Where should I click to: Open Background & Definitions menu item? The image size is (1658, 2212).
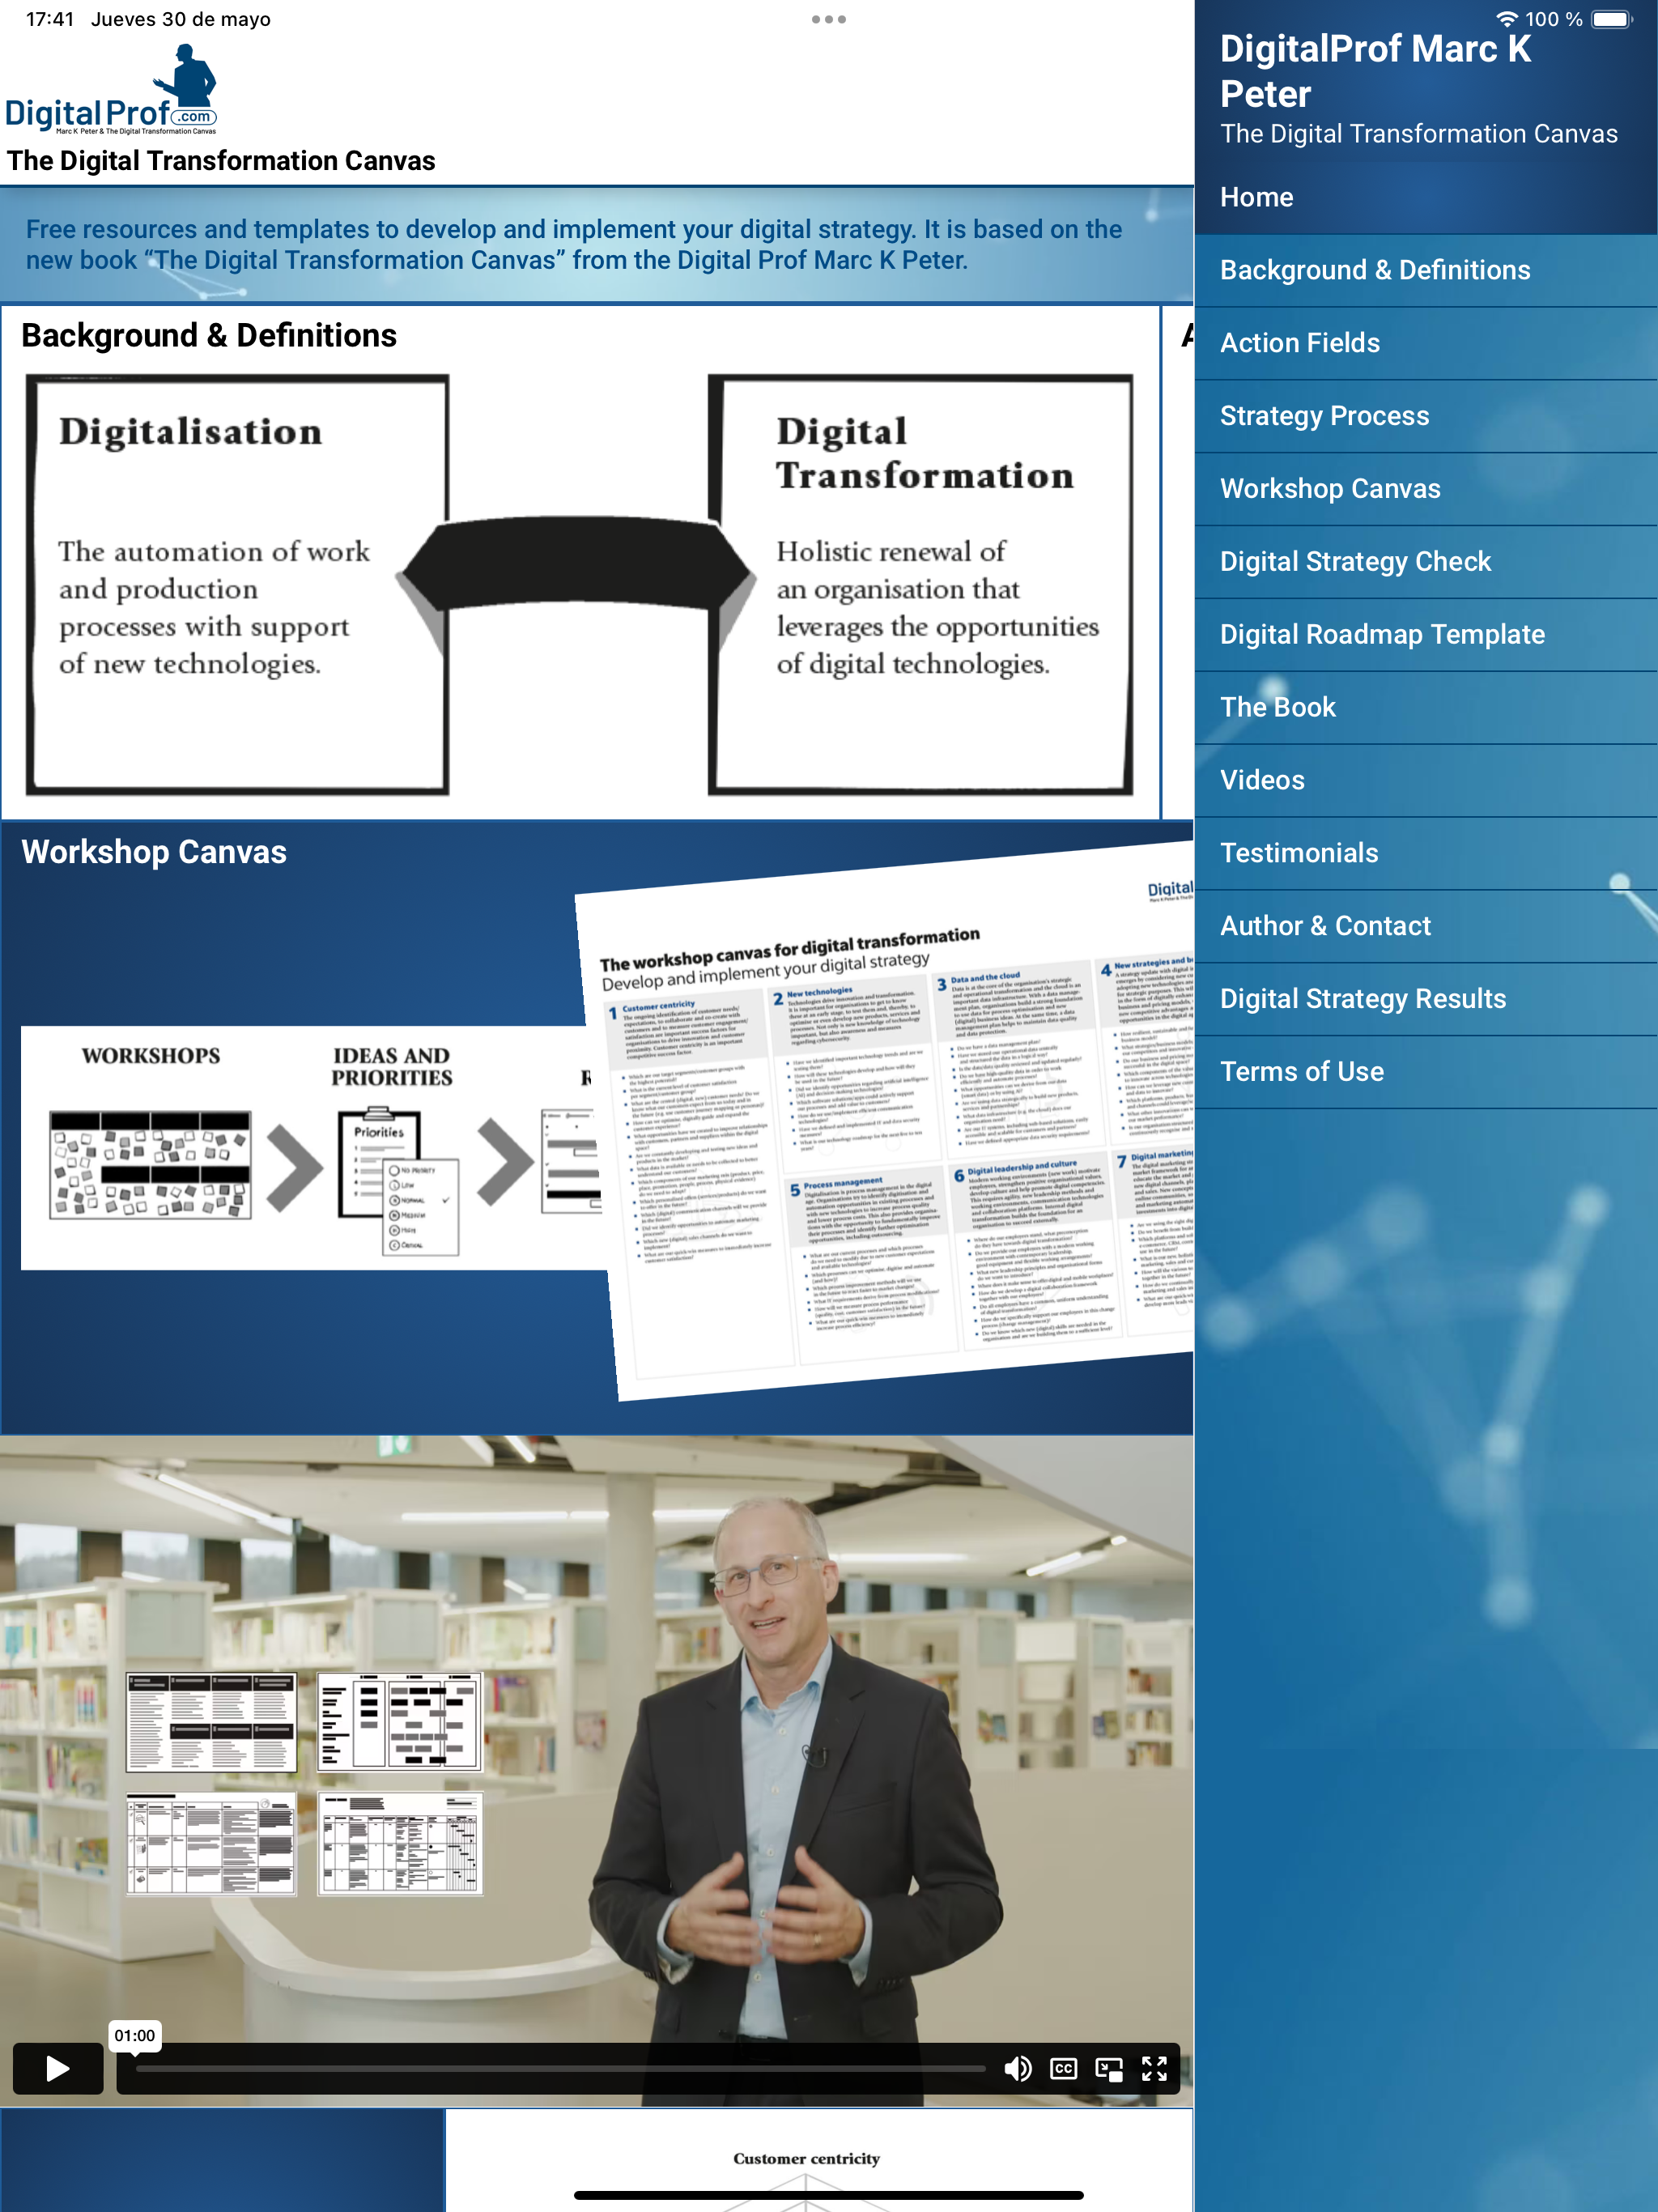(1426, 270)
